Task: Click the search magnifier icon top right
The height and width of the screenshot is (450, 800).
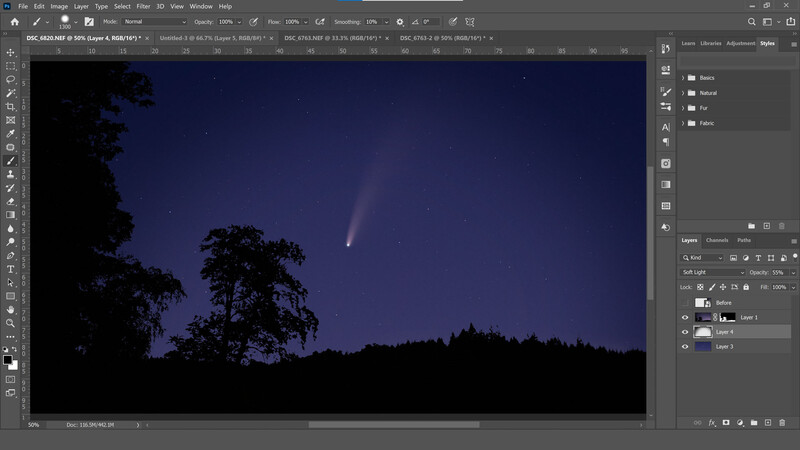Action: point(752,22)
